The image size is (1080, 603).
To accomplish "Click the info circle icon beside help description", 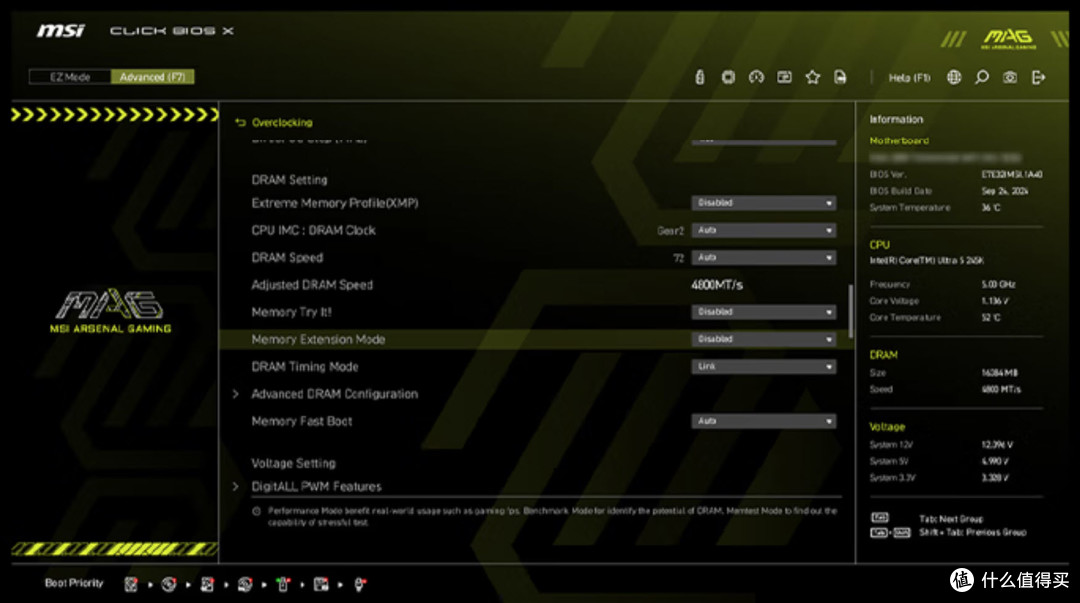I will point(256,511).
